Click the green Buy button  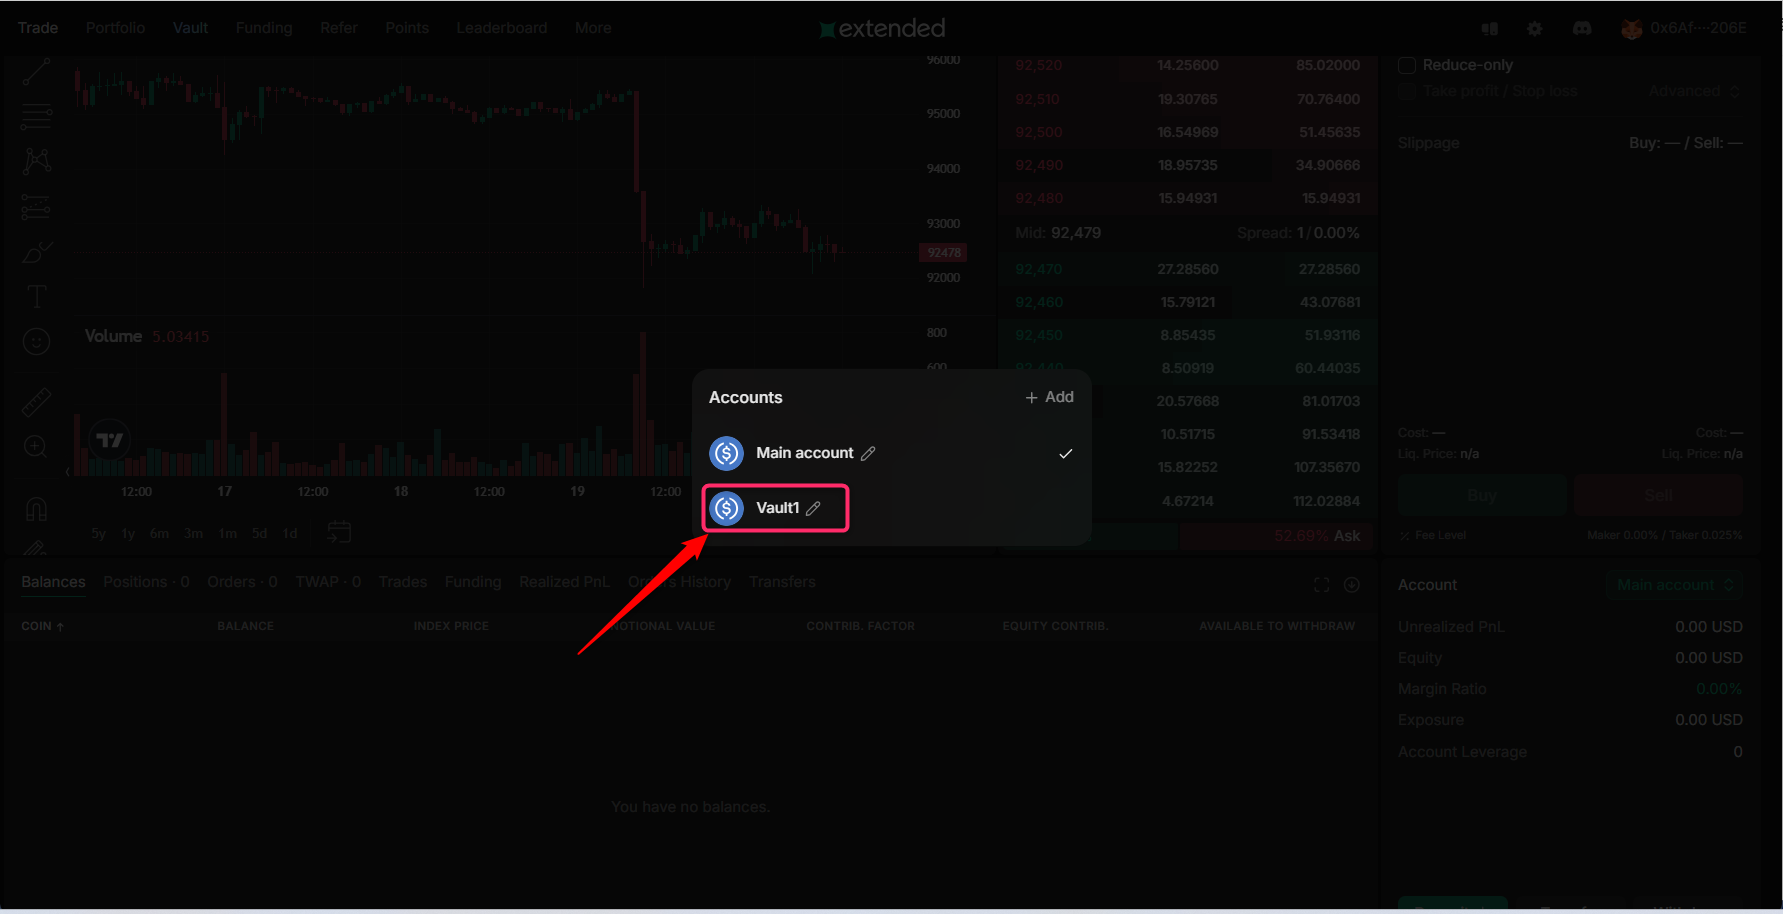1482,495
